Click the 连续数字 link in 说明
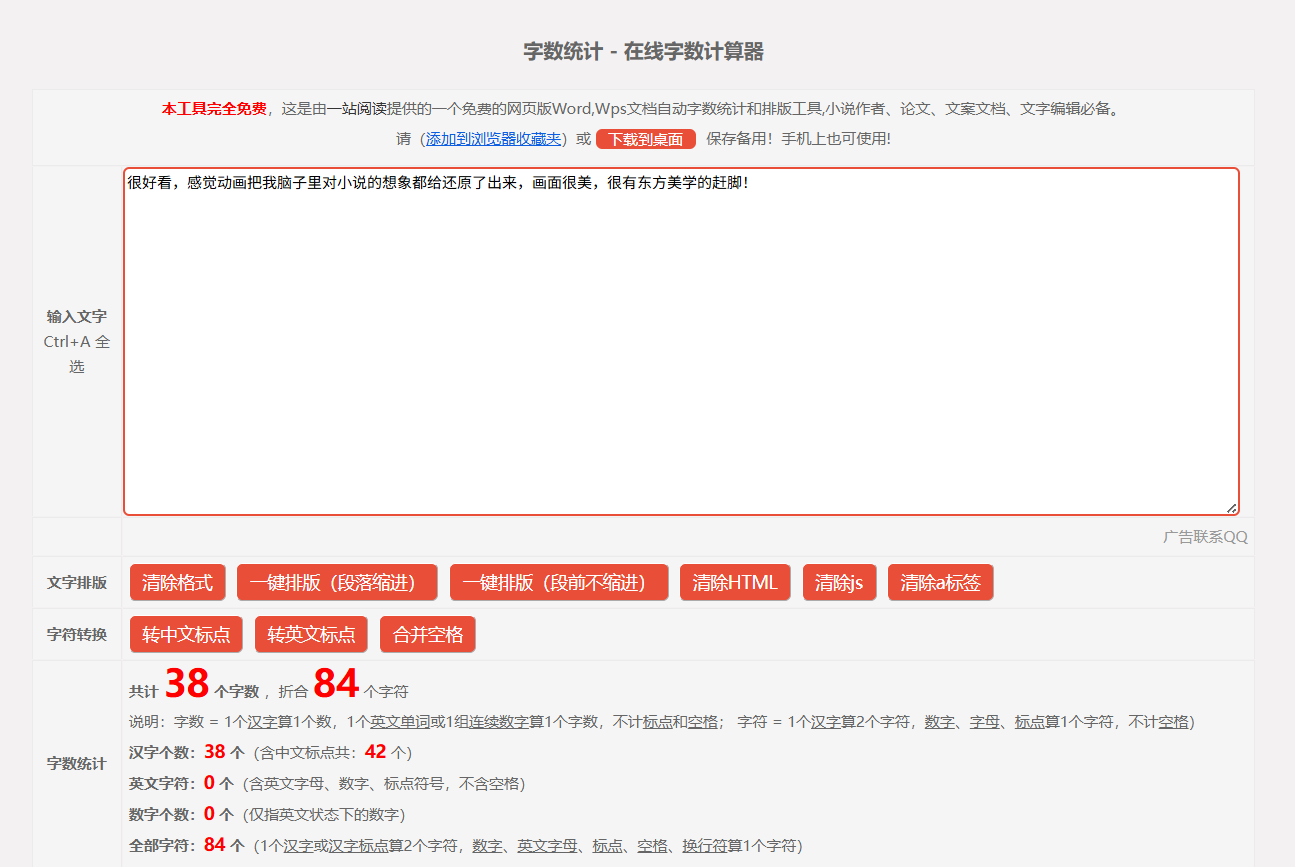 coord(499,721)
